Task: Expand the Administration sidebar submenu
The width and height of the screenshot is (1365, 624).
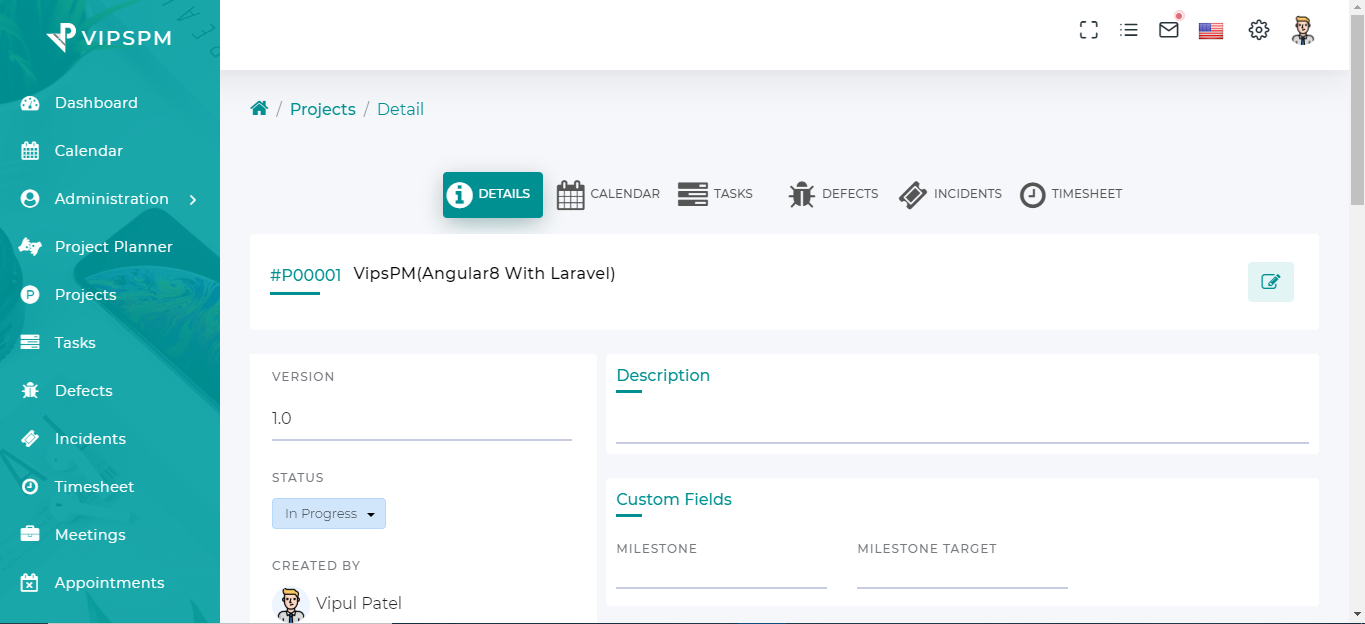Action: pos(110,198)
